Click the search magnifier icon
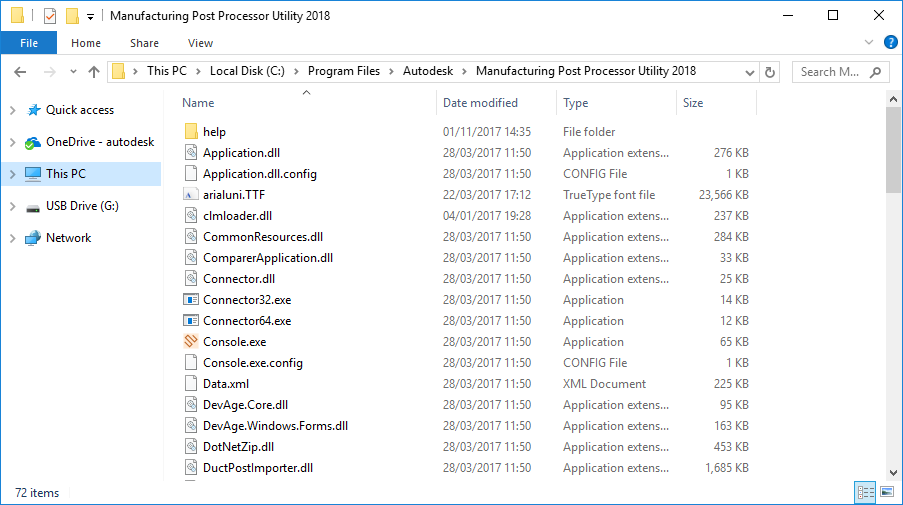 pyautogui.click(x=875, y=72)
